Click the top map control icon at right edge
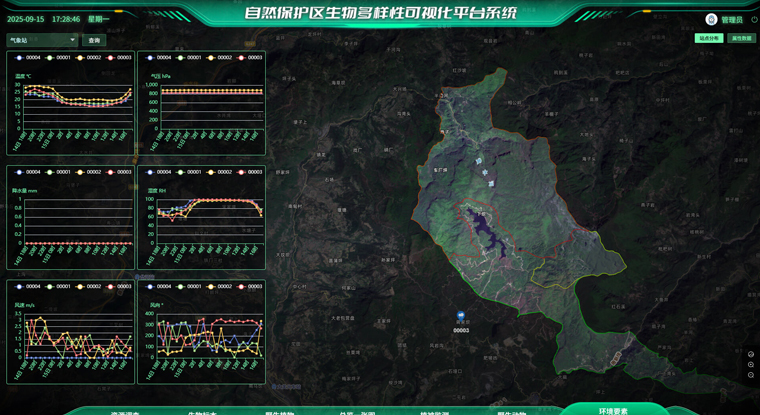This screenshot has width=760, height=415. (751, 354)
